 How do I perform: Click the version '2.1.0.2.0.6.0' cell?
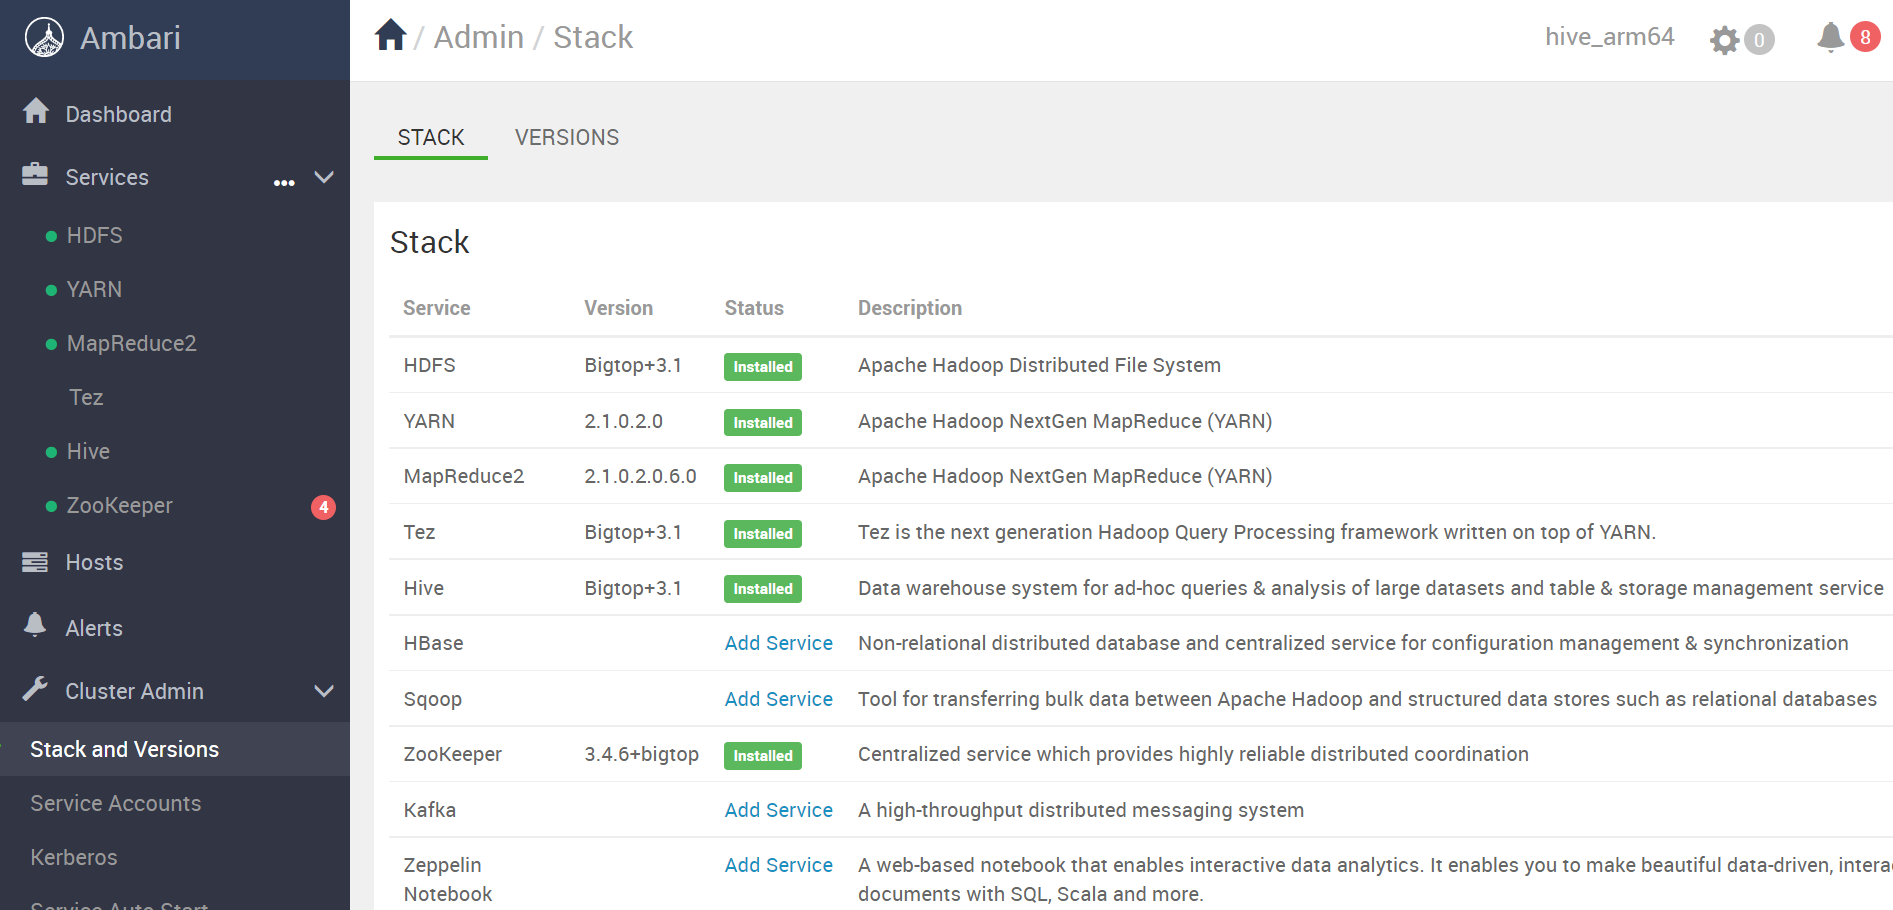click(x=640, y=476)
